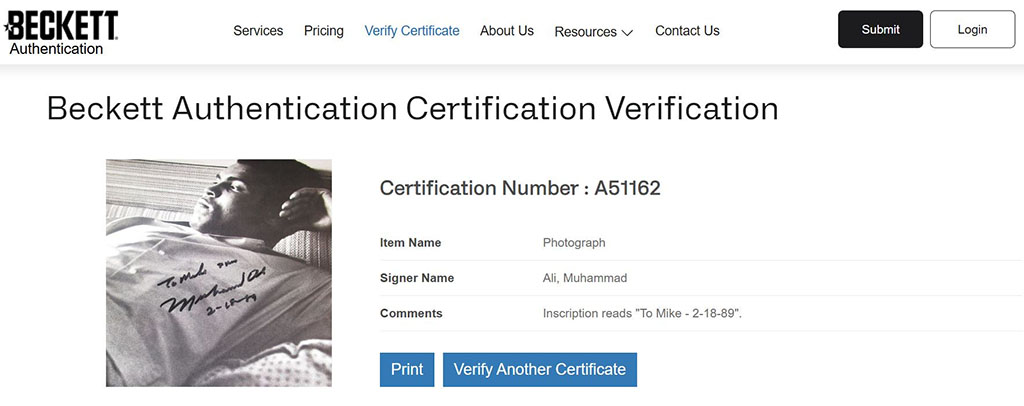The image size is (1024, 406).
Task: Print the certificate verification
Action: (407, 369)
